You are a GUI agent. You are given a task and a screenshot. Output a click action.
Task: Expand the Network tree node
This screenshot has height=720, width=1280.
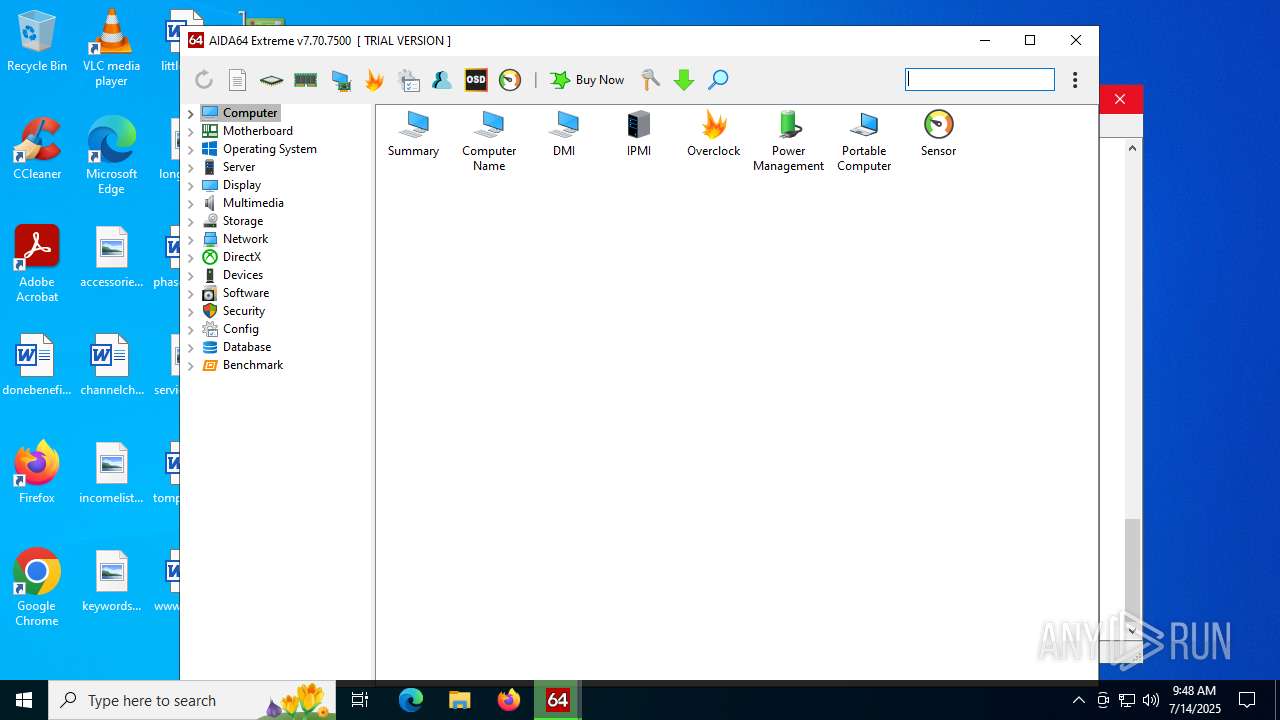[191, 239]
